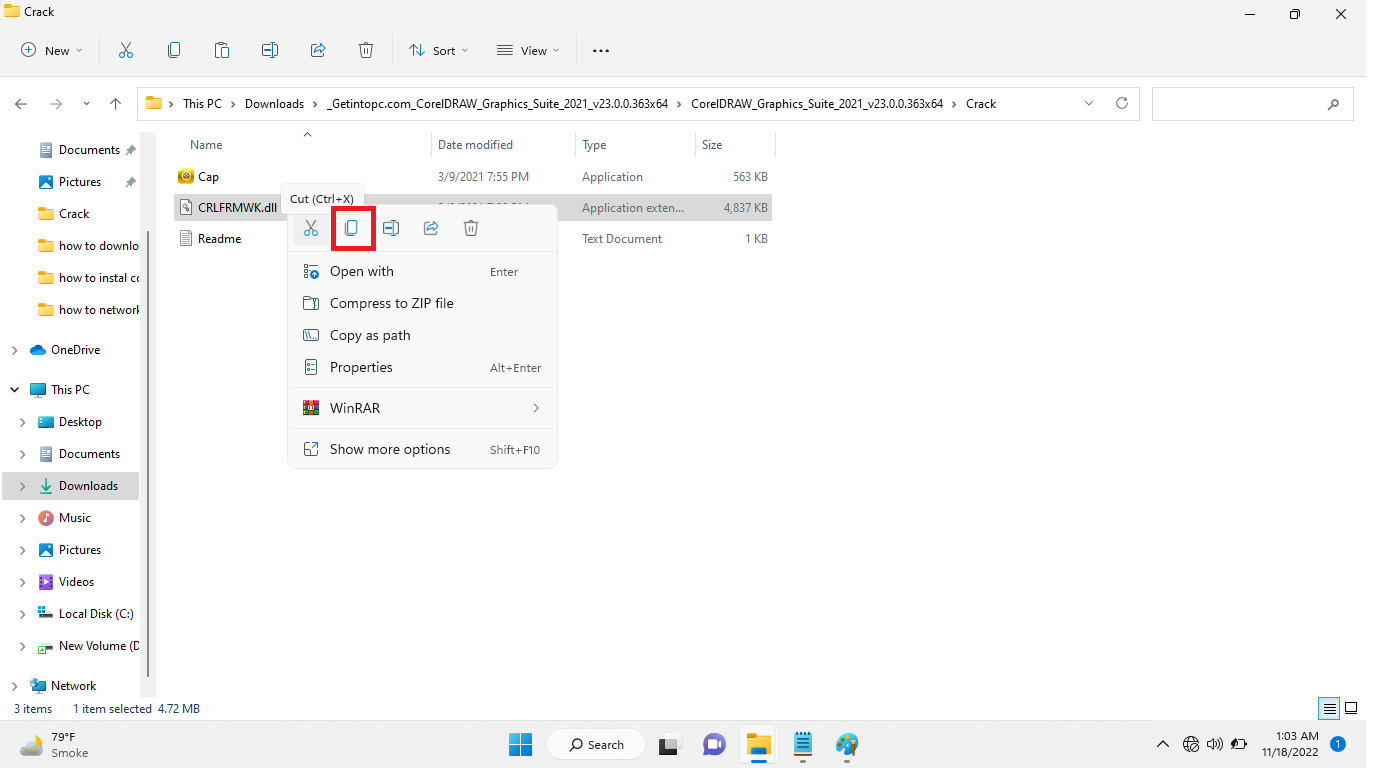Show hidden system tray icons
1380x780 pixels.
(1162, 744)
